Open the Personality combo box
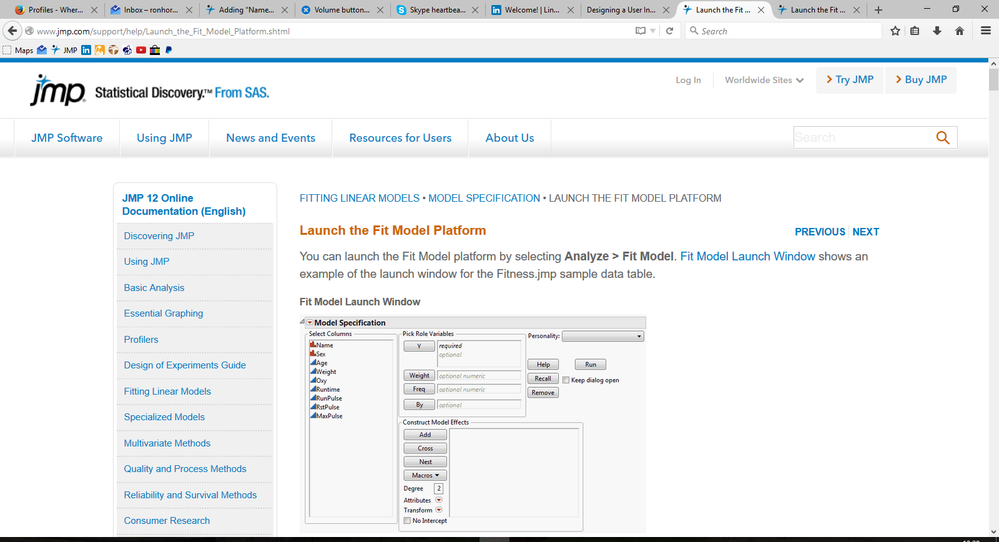The height and width of the screenshot is (542, 999). coord(603,336)
